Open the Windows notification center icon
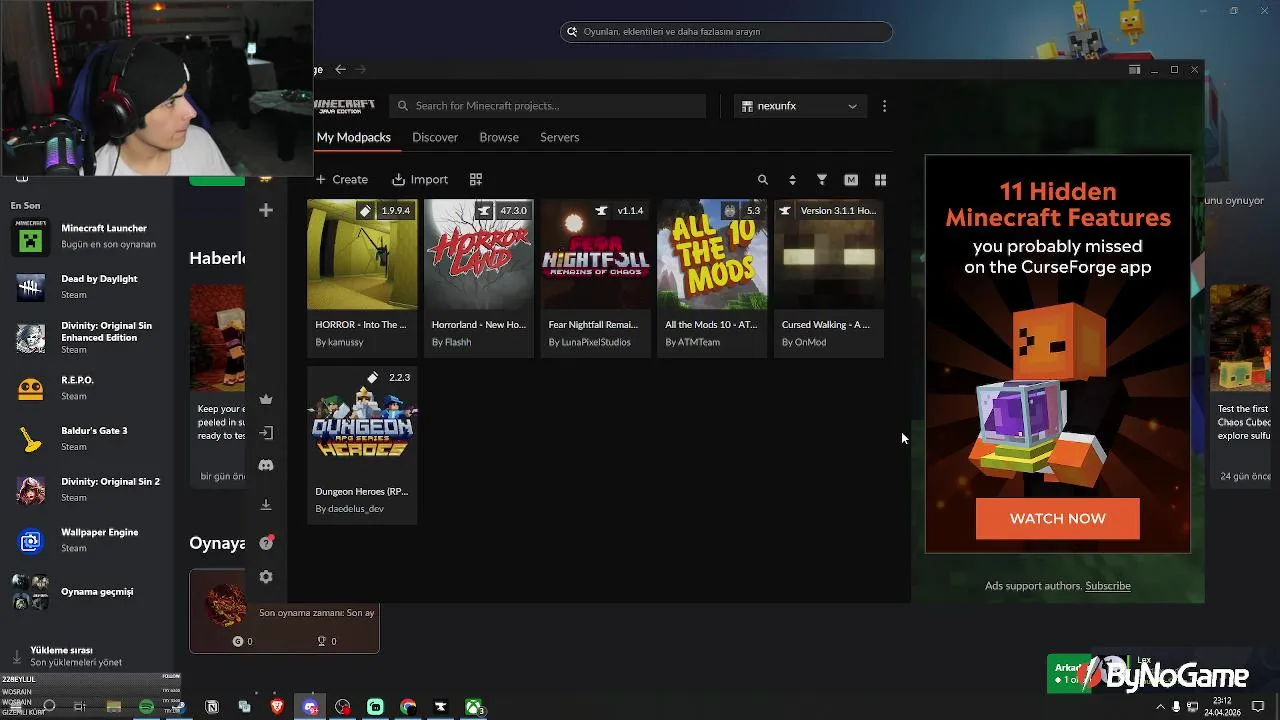1280x720 pixels. [1258, 707]
